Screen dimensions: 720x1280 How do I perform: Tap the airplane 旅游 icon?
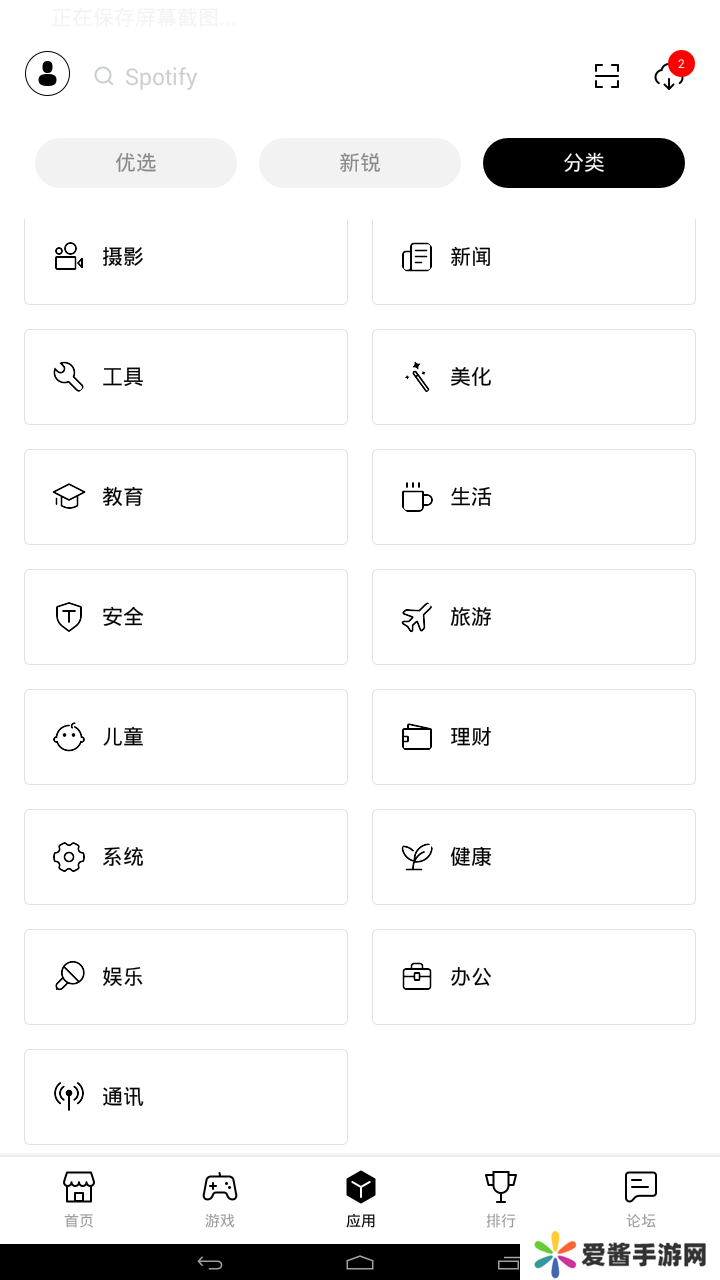tap(416, 617)
